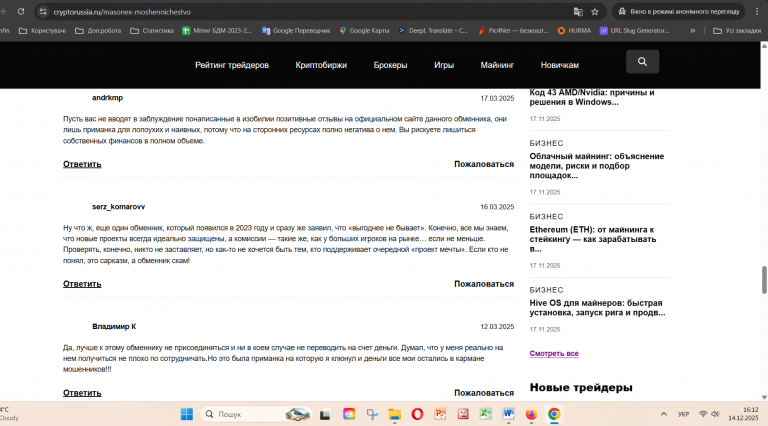Screen dimensions: 768x426
Task: Open the Усі закладки folder
Action: [x=737, y=30]
